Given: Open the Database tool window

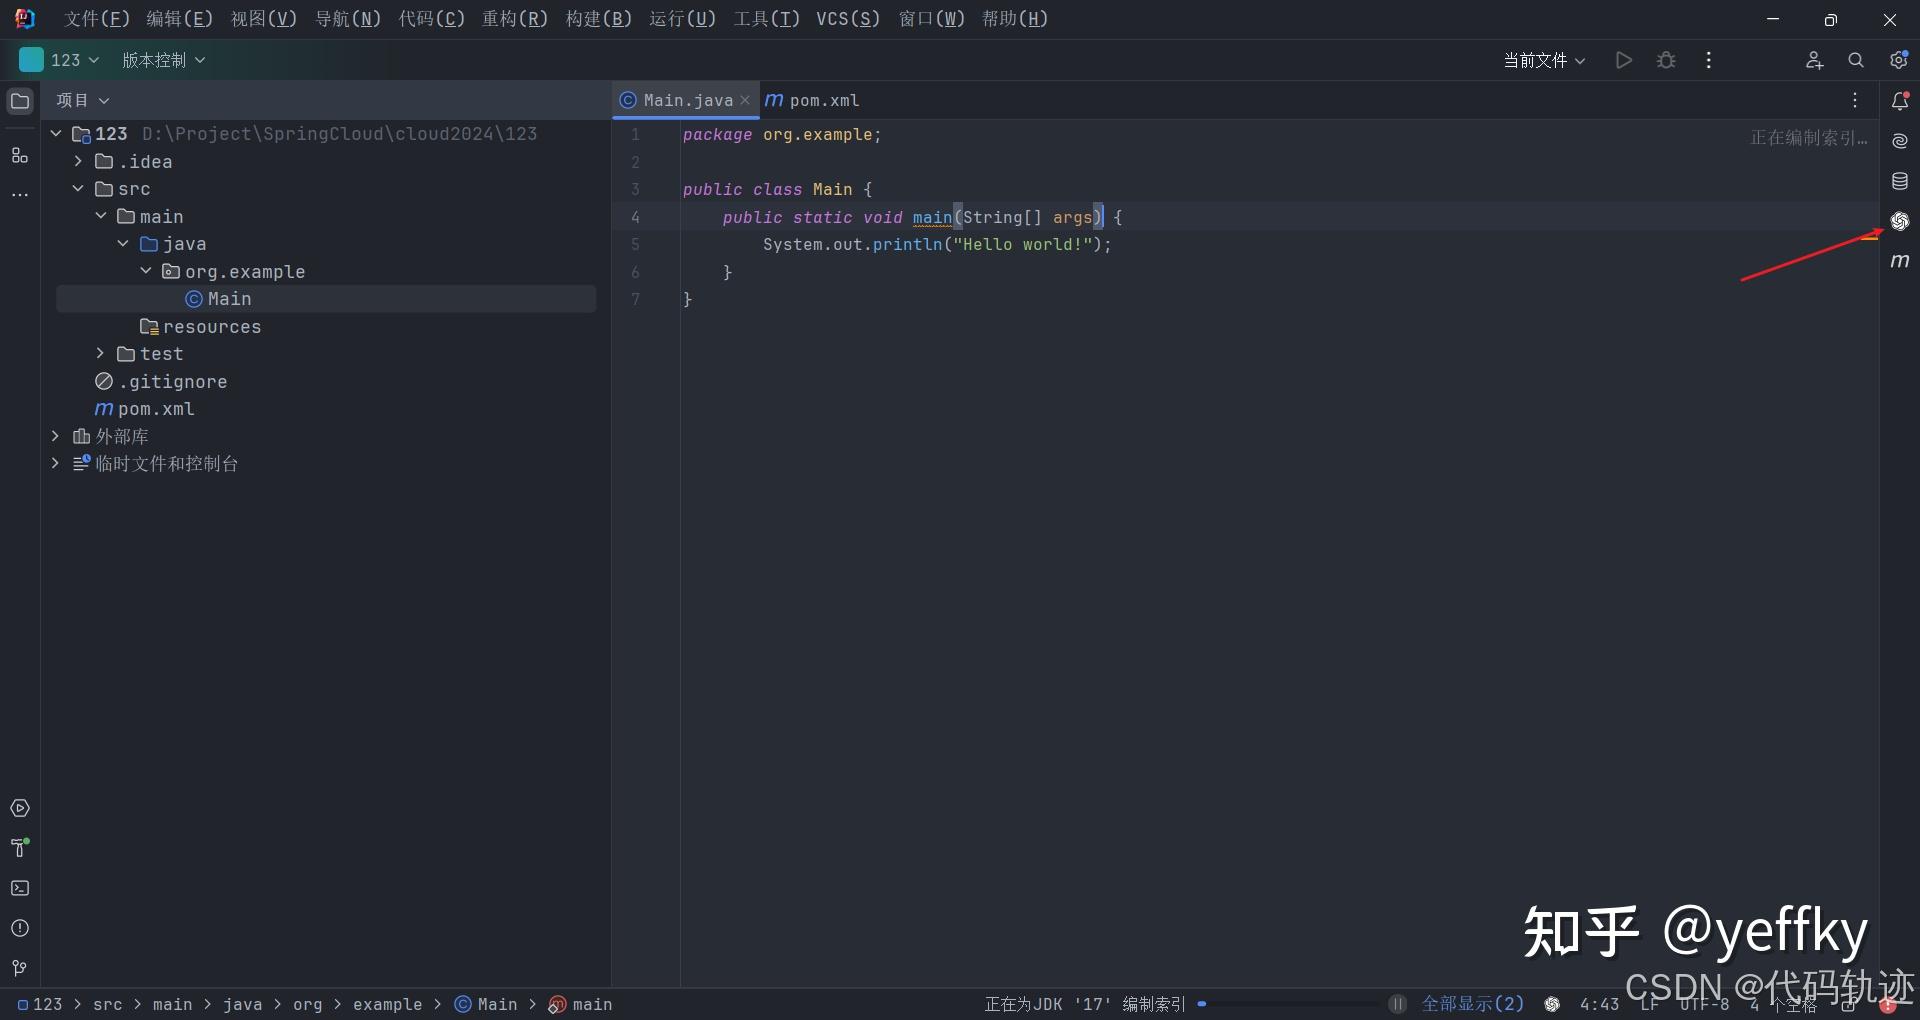Looking at the screenshot, I should (1901, 181).
